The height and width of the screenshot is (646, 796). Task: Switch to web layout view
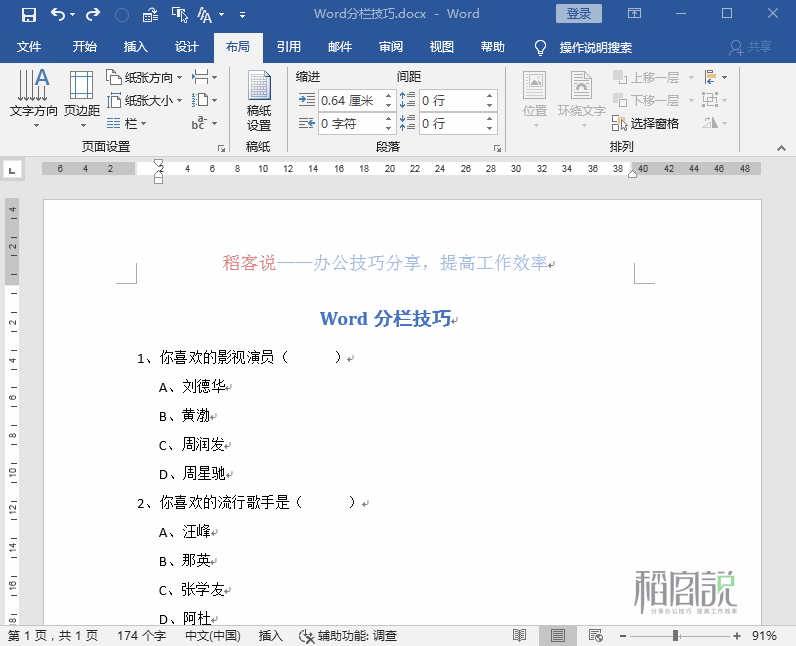click(595, 635)
